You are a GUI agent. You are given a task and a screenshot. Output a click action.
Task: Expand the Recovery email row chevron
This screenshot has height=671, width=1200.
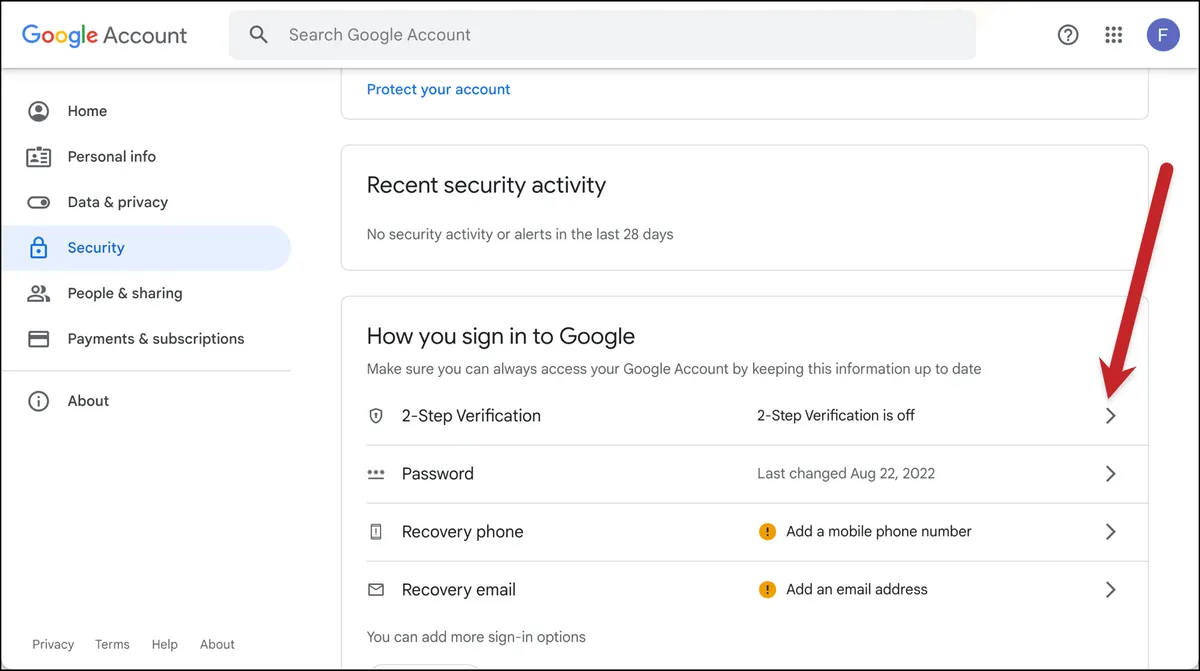1110,590
